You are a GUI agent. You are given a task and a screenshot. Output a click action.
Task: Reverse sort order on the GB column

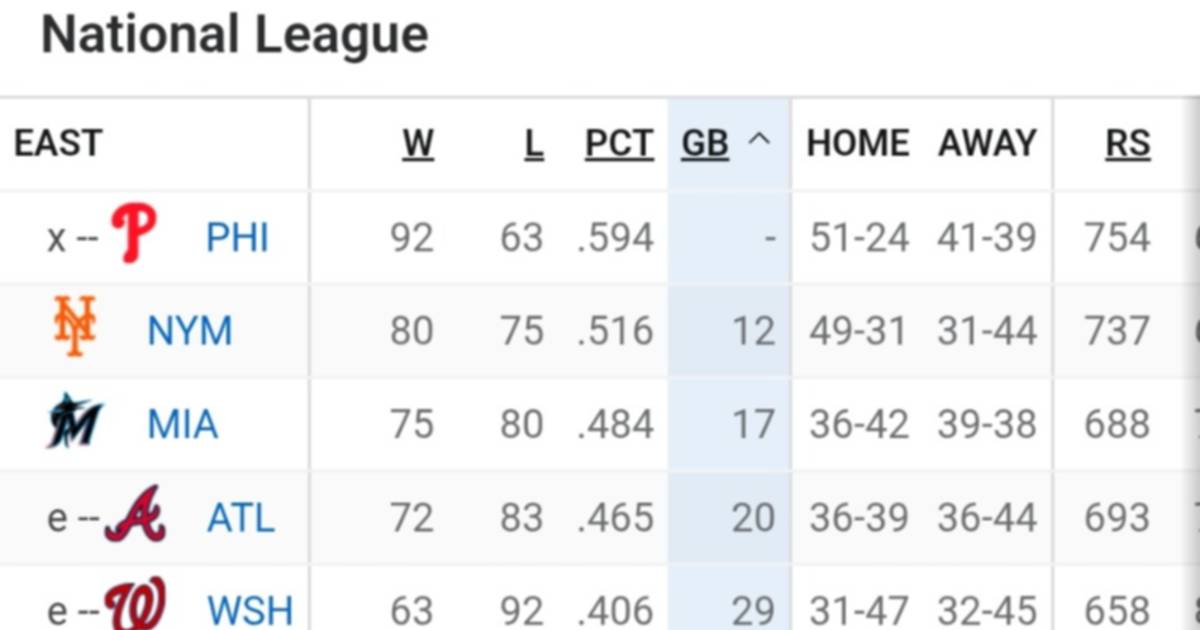coord(705,143)
